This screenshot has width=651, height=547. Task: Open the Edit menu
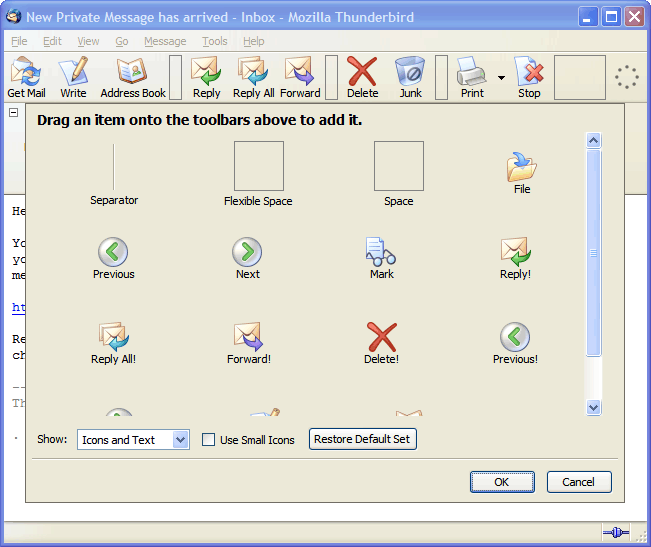point(52,41)
